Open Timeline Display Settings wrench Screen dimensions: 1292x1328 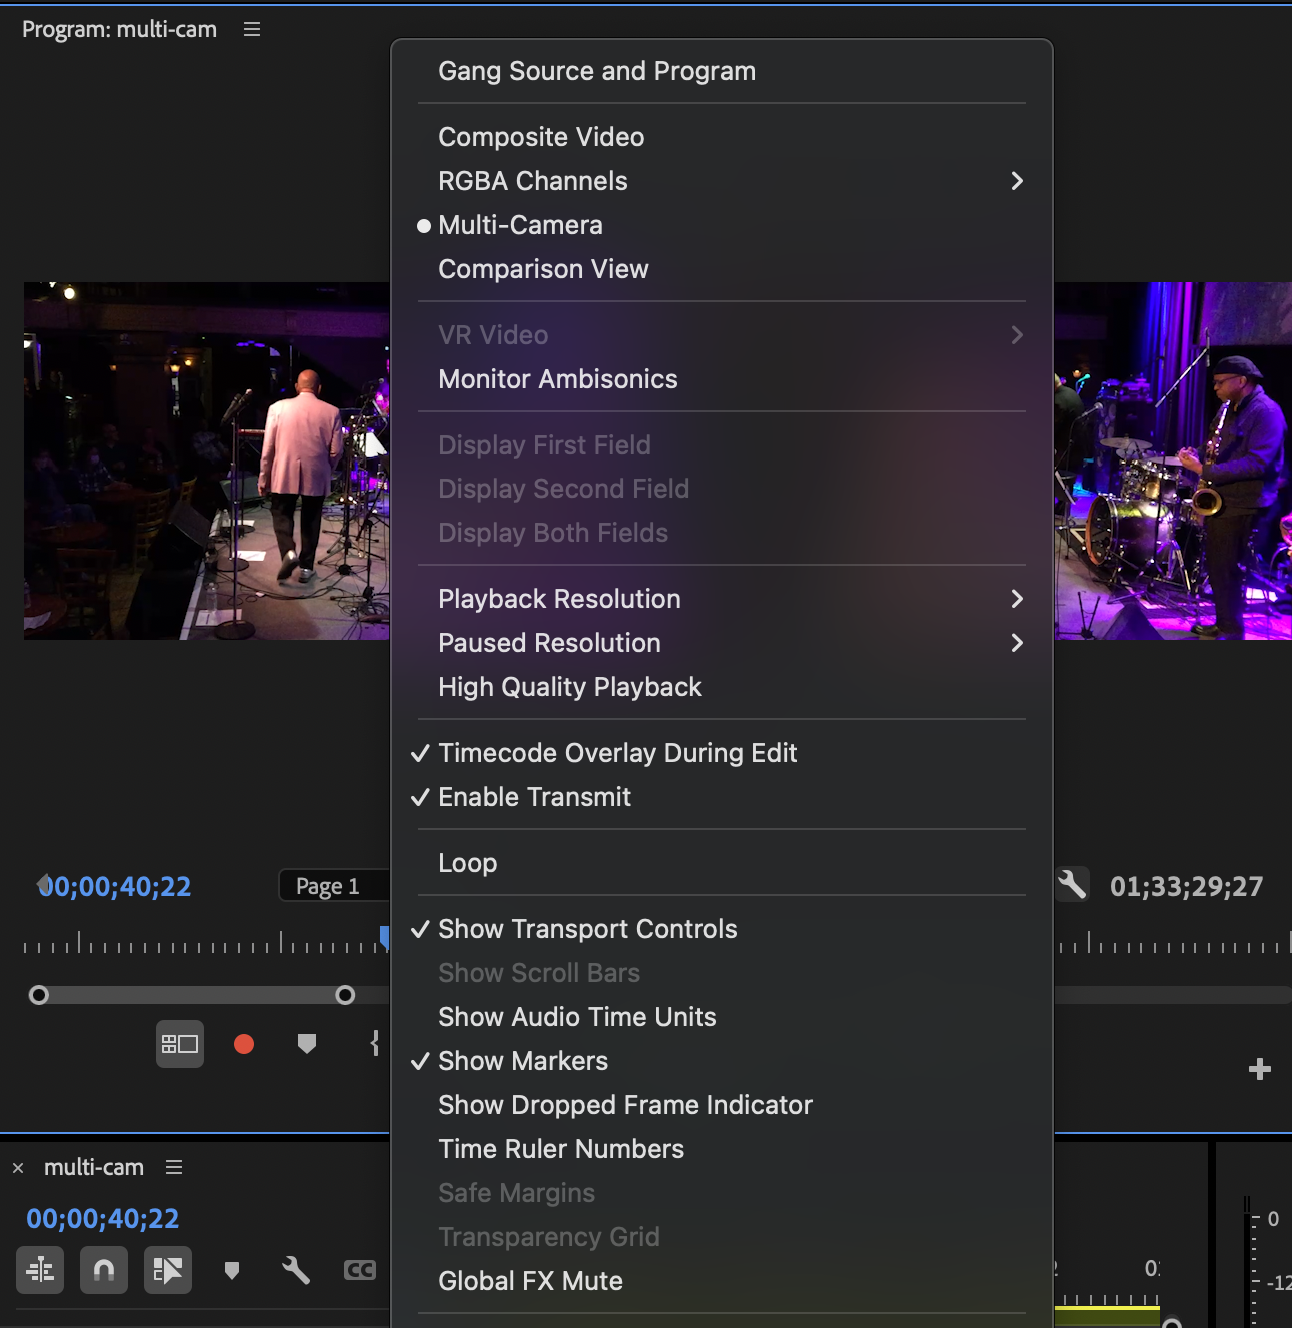296,1270
